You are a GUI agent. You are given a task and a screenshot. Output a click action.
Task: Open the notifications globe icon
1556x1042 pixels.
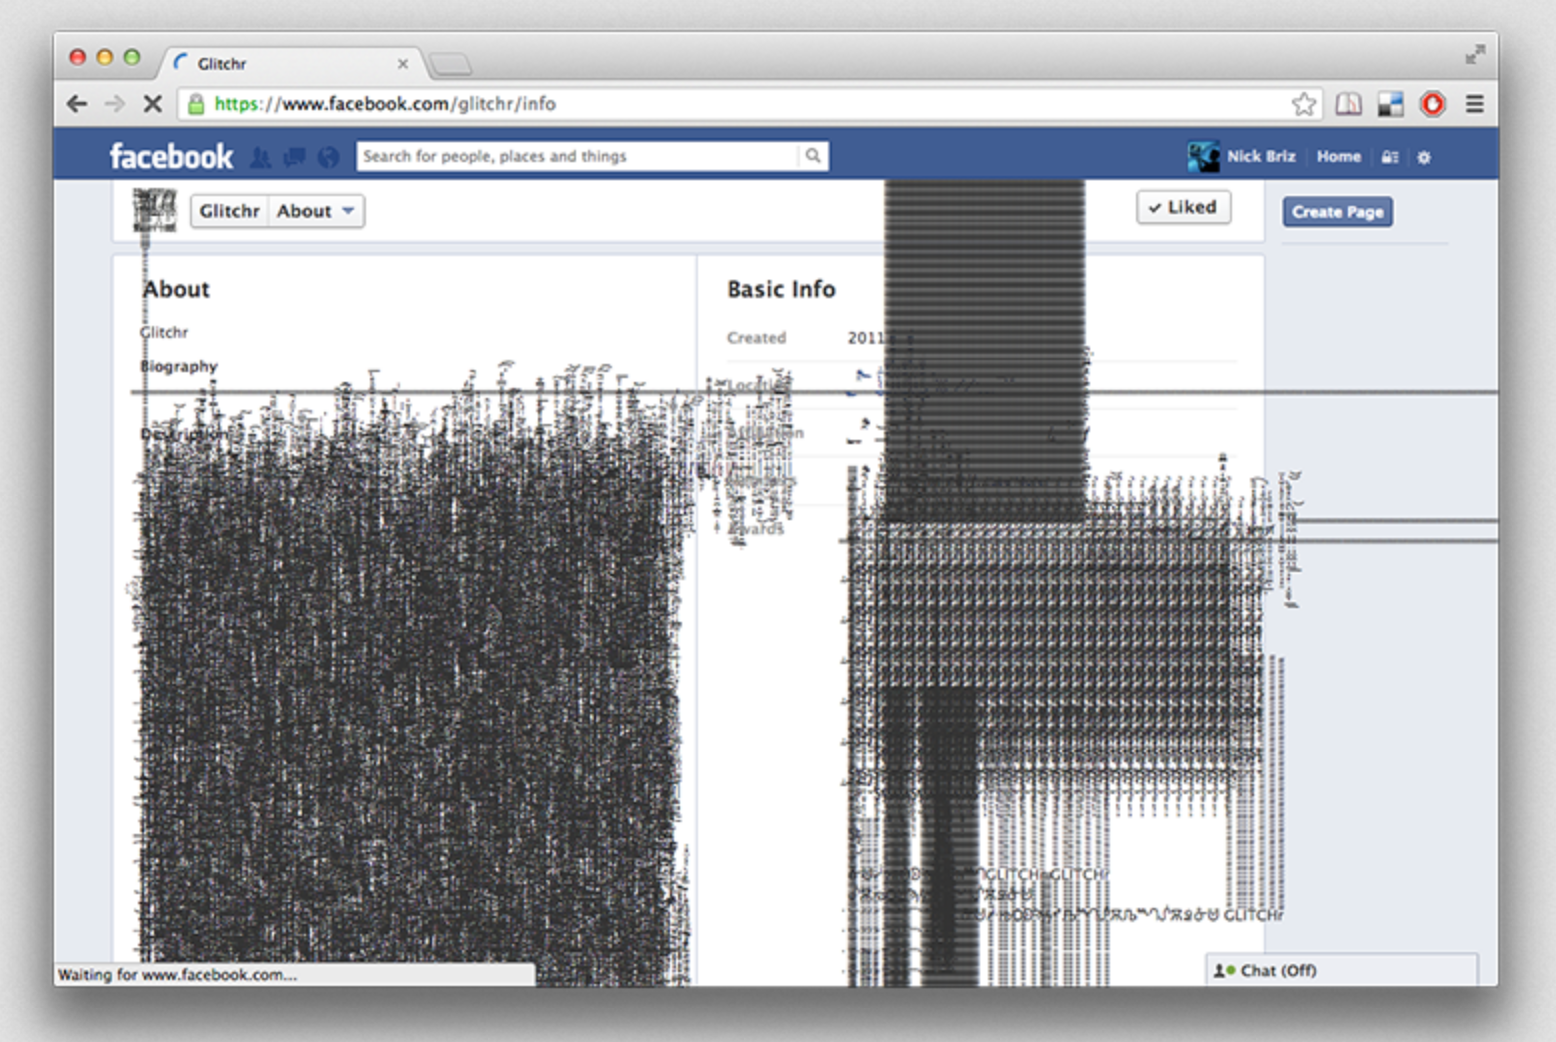[328, 157]
